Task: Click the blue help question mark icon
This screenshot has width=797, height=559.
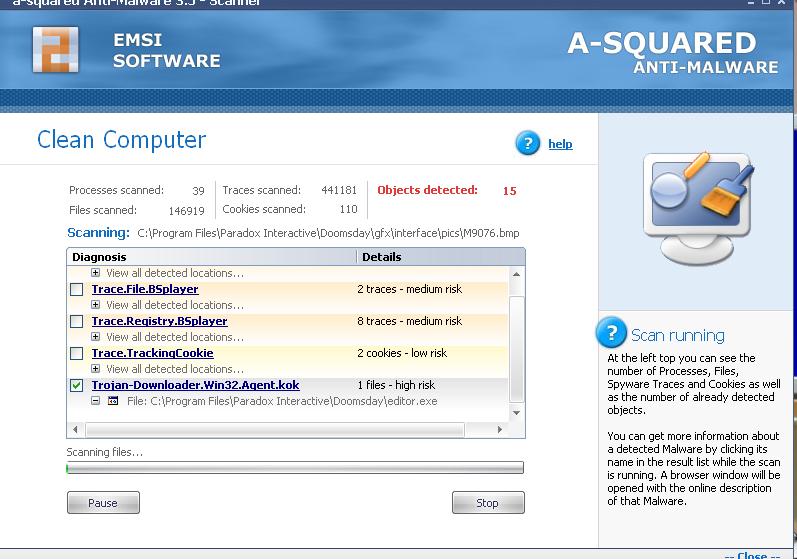Action: coord(528,144)
